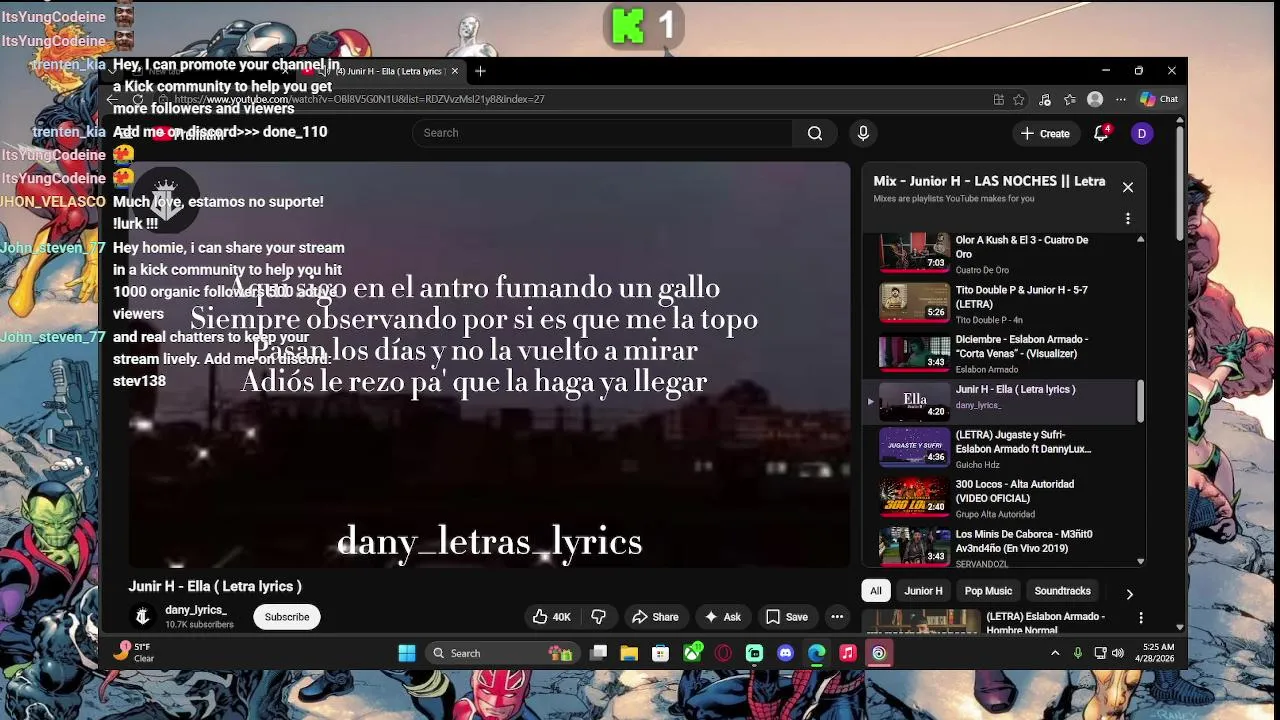This screenshot has height=720, width=1280.
Task: Select the Soundtracks filter chip
Action: [x=1062, y=591]
